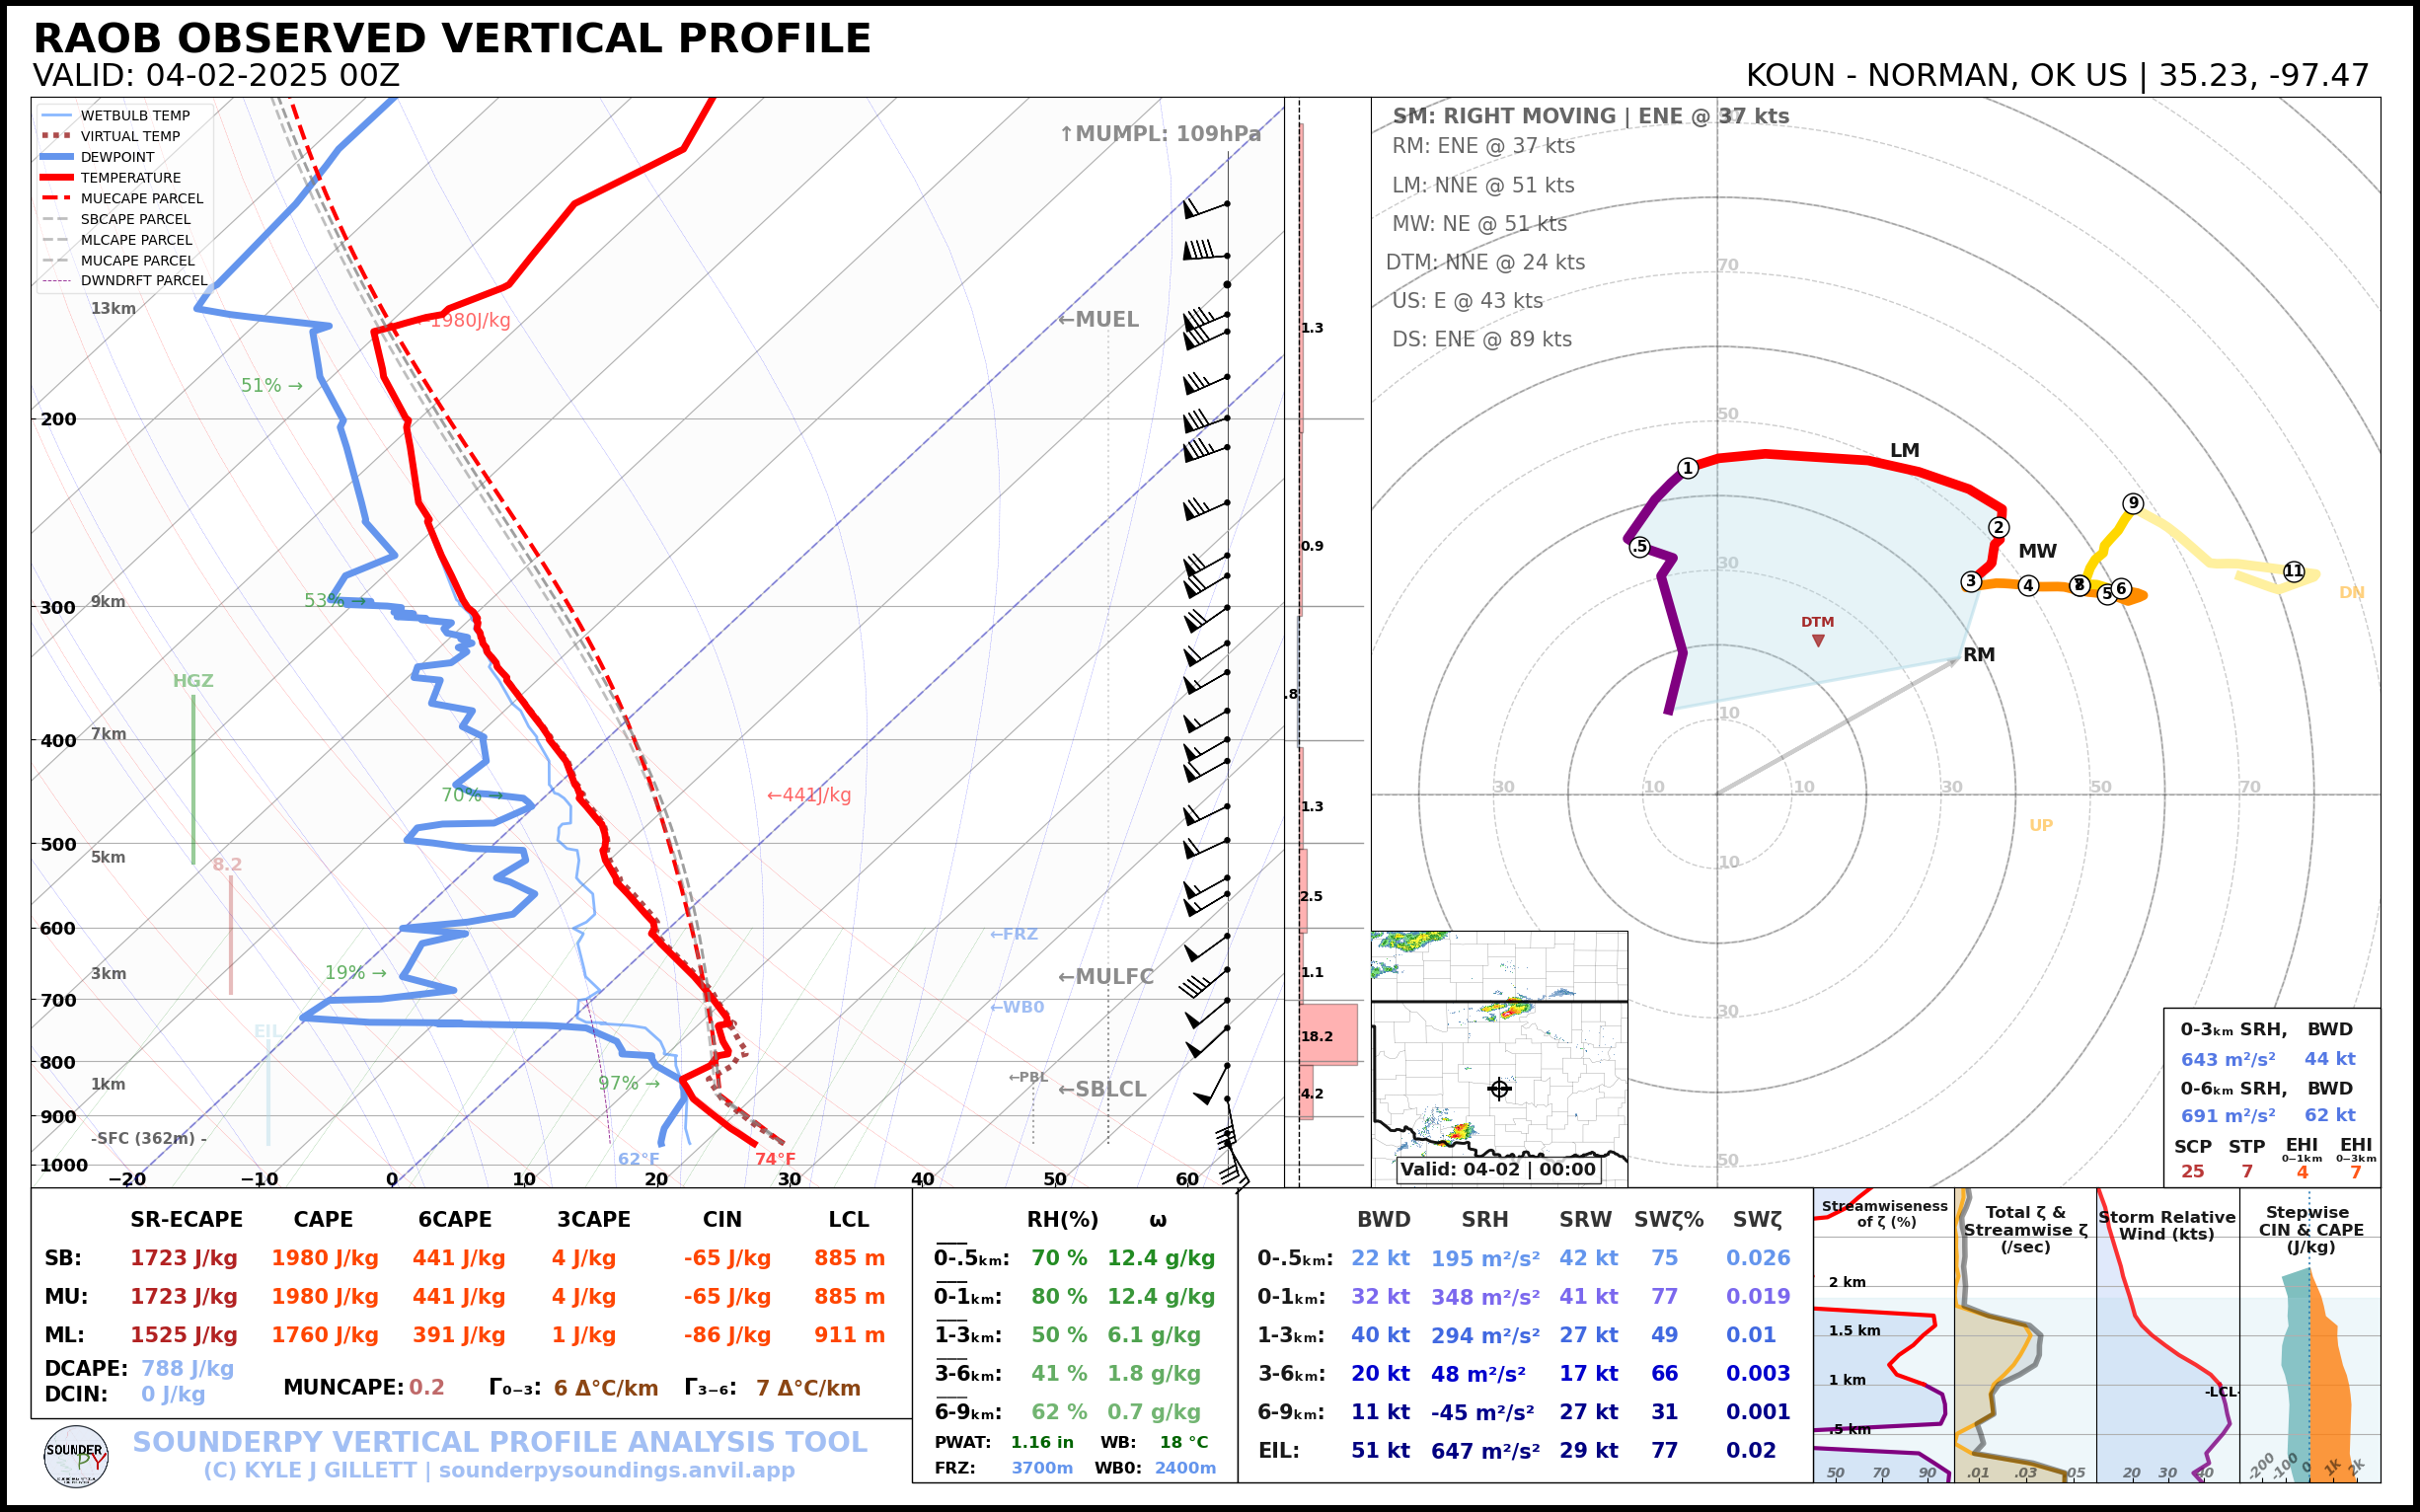
Task: Click the Storm Relative Wind panel title
Action: click(x=2166, y=1225)
